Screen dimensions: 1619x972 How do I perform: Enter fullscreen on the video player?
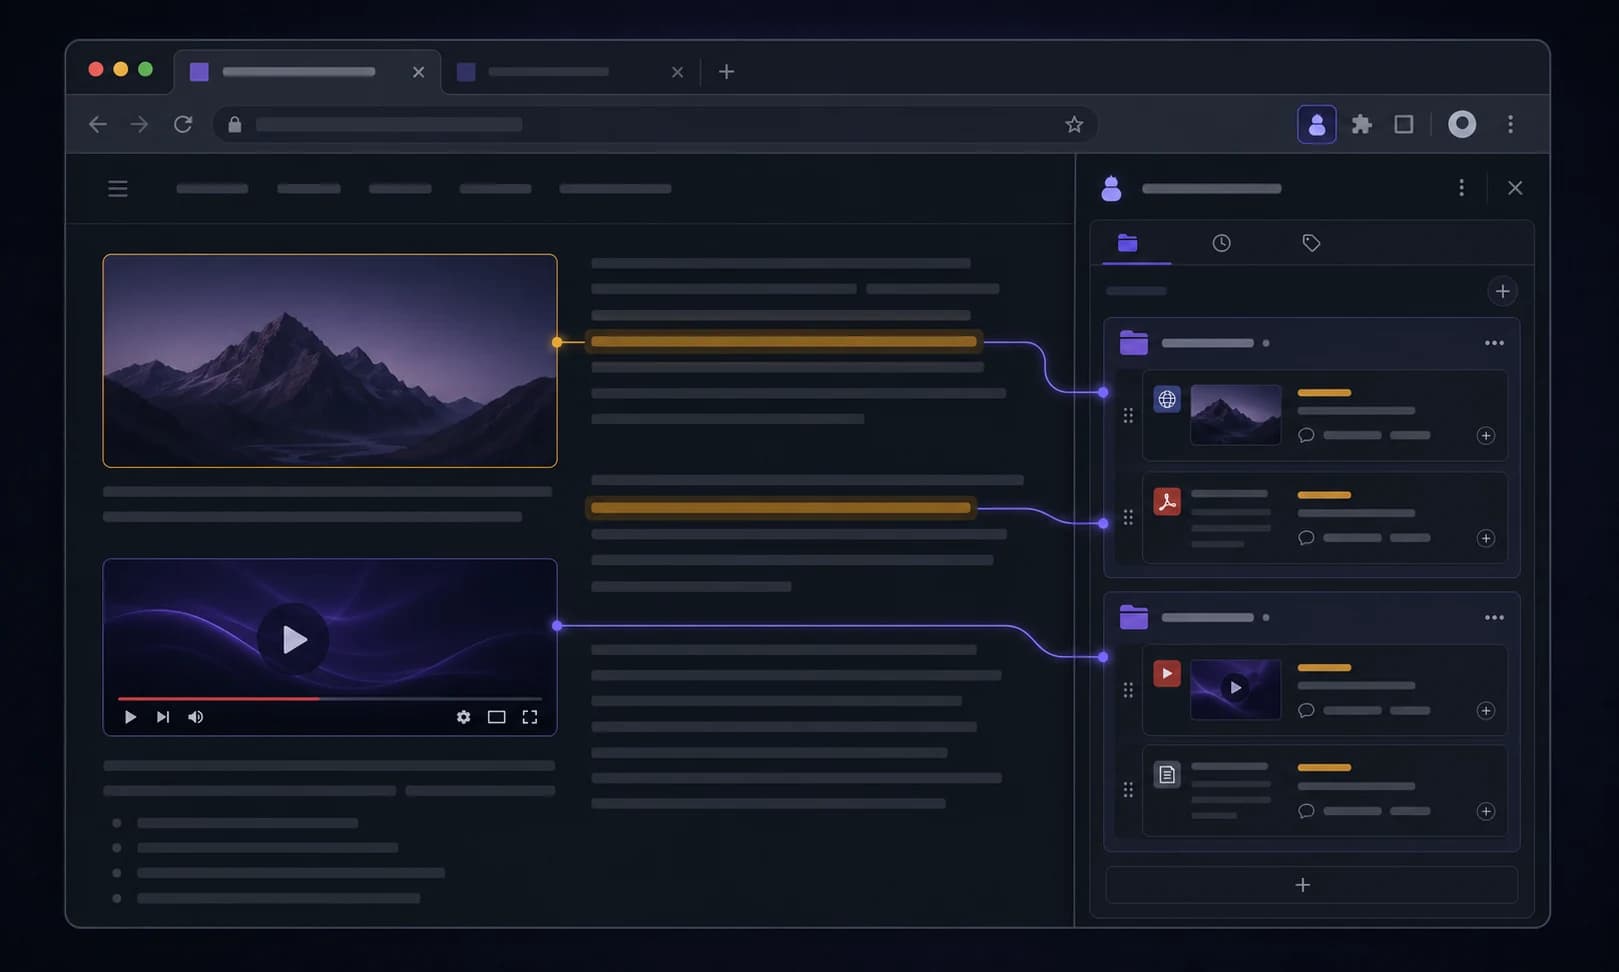(x=530, y=717)
